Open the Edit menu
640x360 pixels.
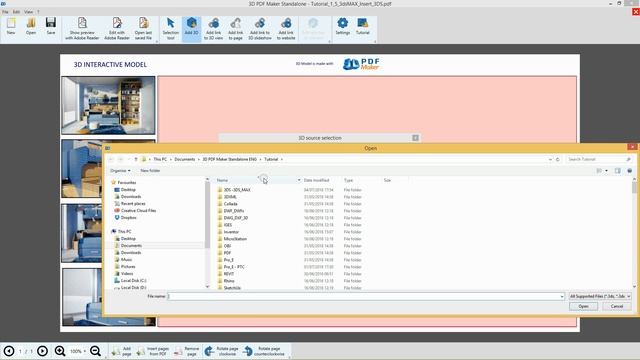(16, 12)
